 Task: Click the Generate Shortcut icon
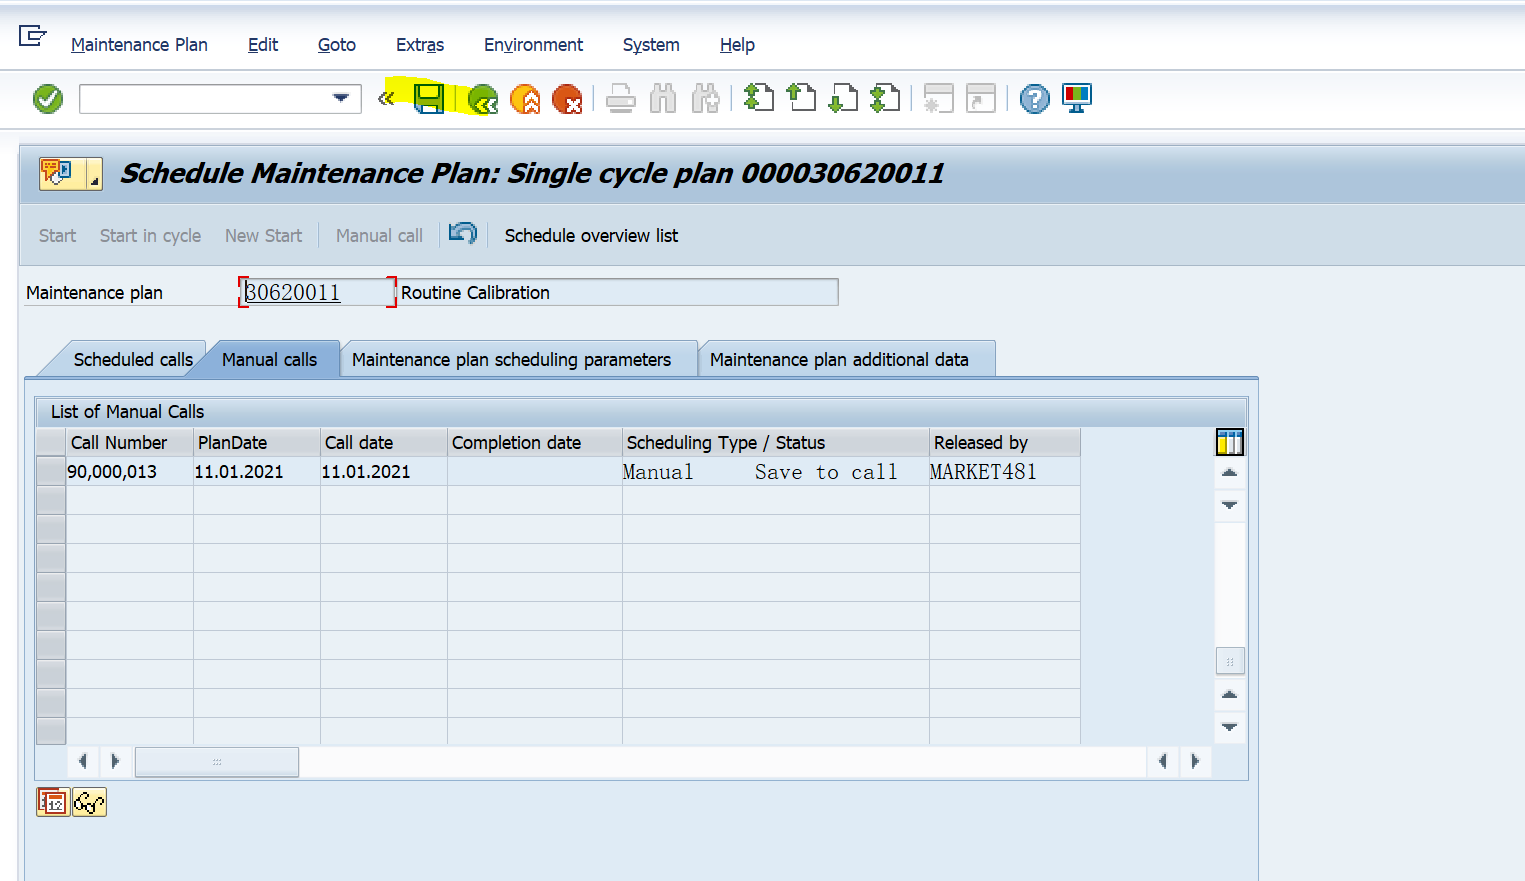pyautogui.click(x=981, y=98)
